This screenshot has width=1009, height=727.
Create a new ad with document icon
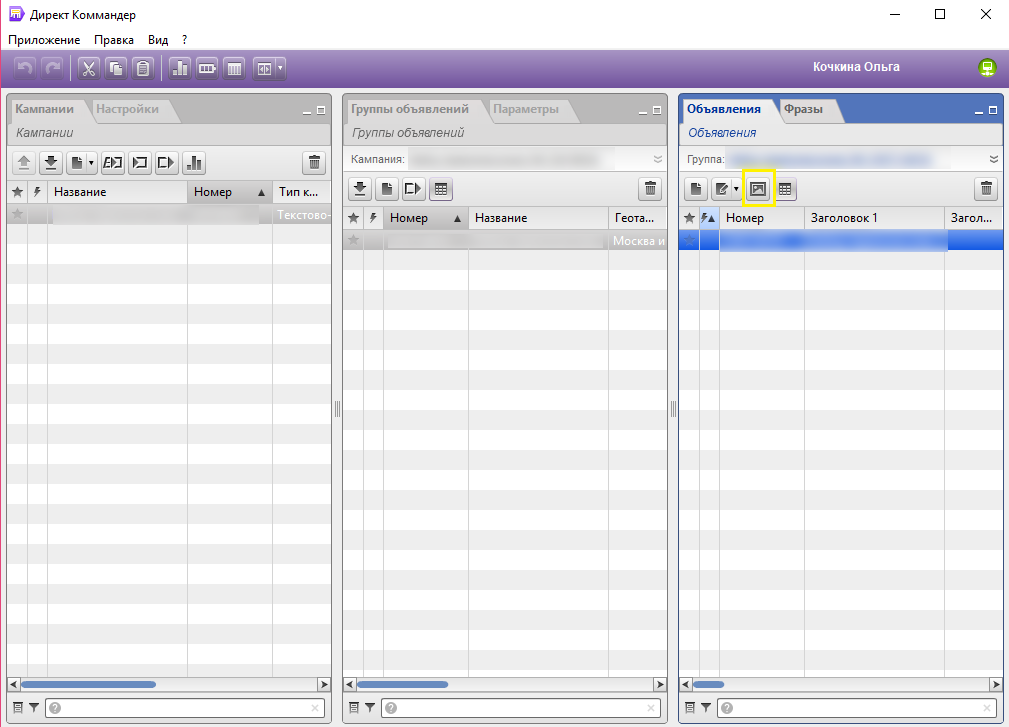[x=696, y=189]
